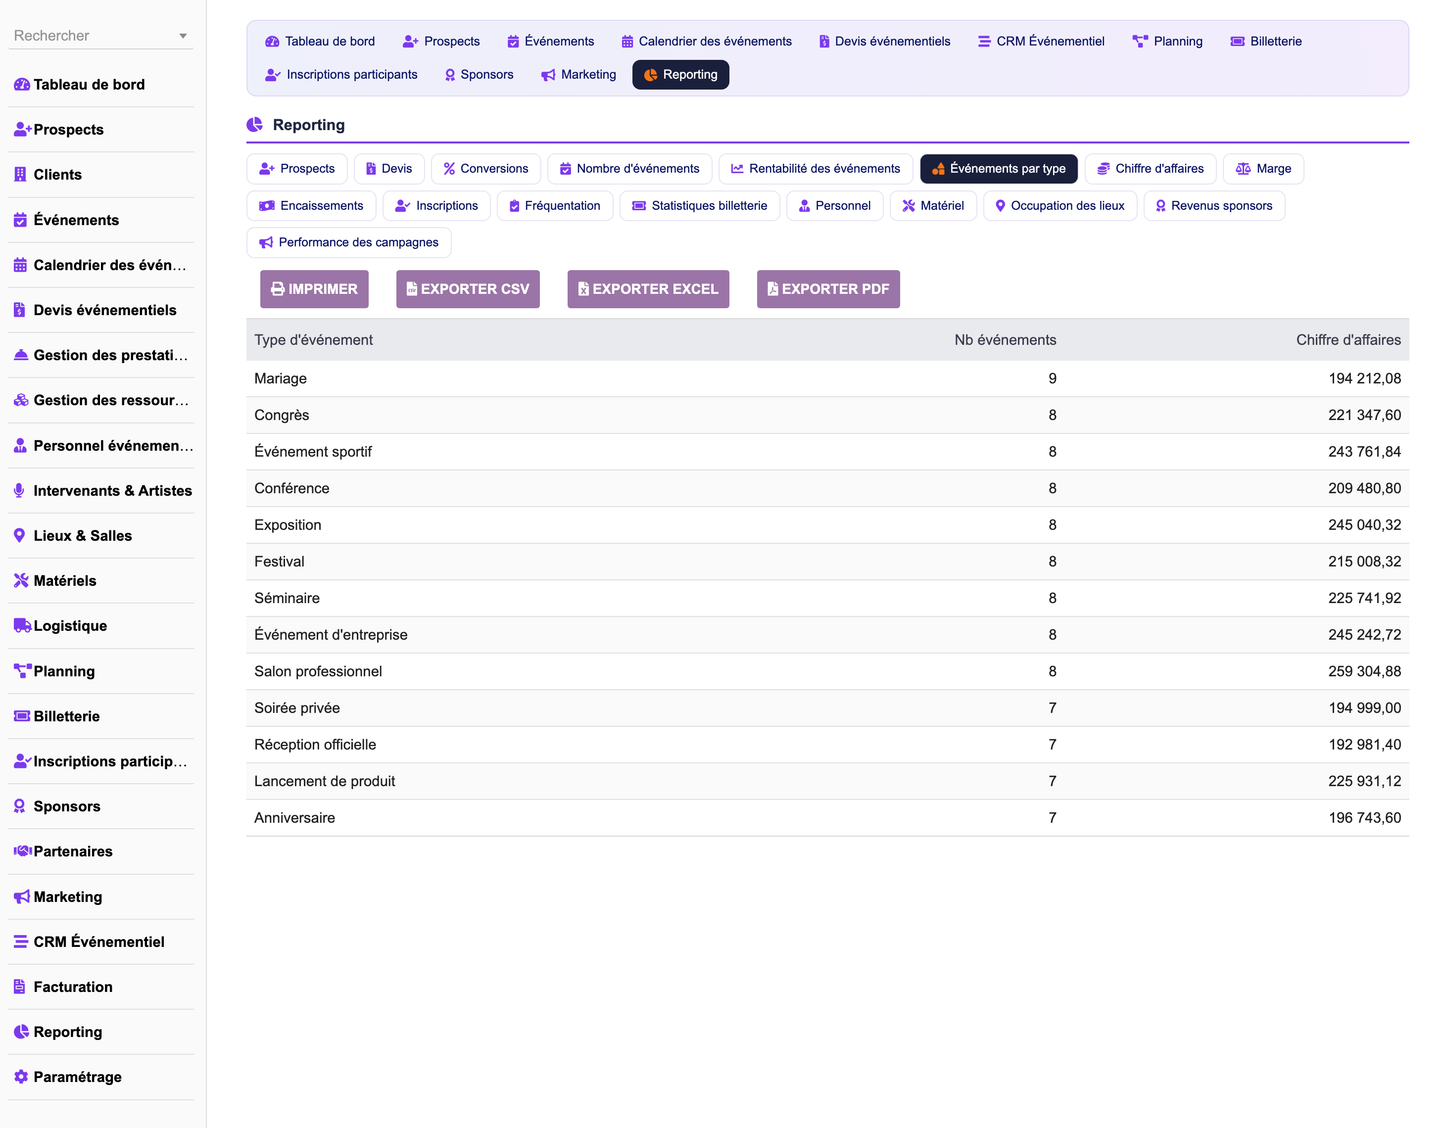This screenshot has height=1128, width=1445.
Task: Switch to the Chiffre d'affaires report tab
Action: click(x=1150, y=169)
